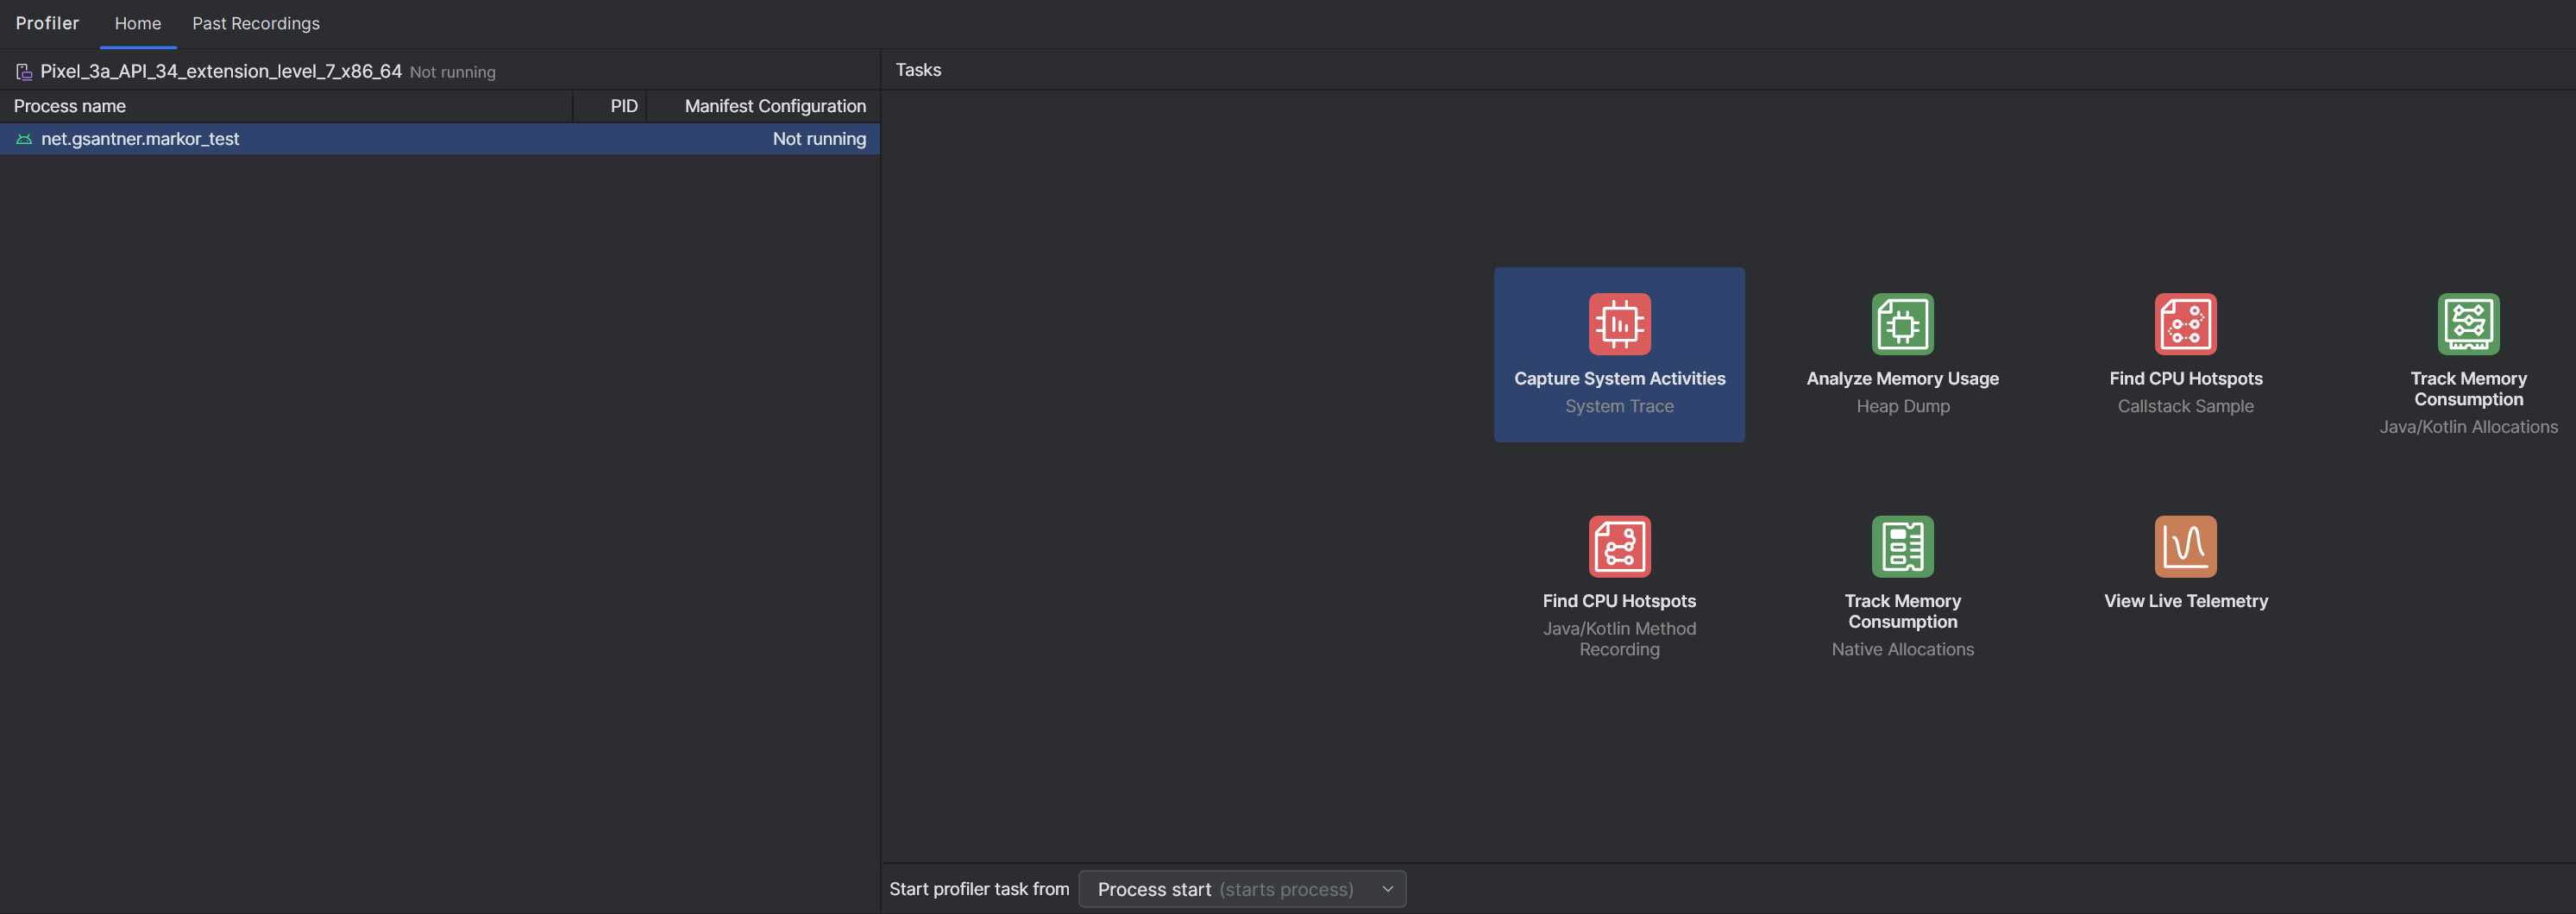Click the System Trace label text
Viewport: 2576px width, 914px height.
coord(1619,406)
